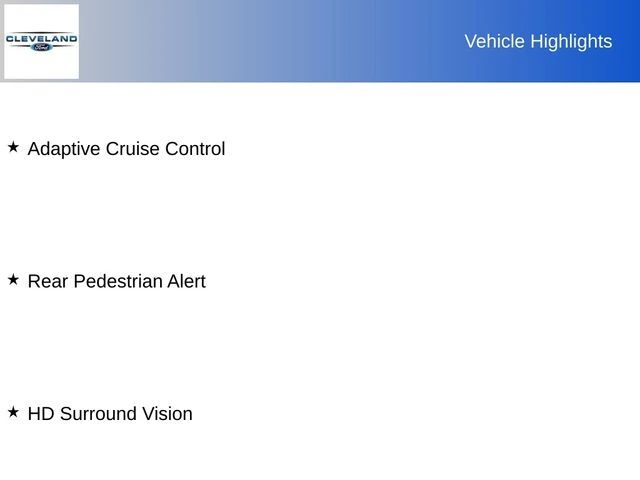Click the star before HD Surround Vision
Image resolution: width=640 pixels, height=480 pixels.
pos(13,412)
